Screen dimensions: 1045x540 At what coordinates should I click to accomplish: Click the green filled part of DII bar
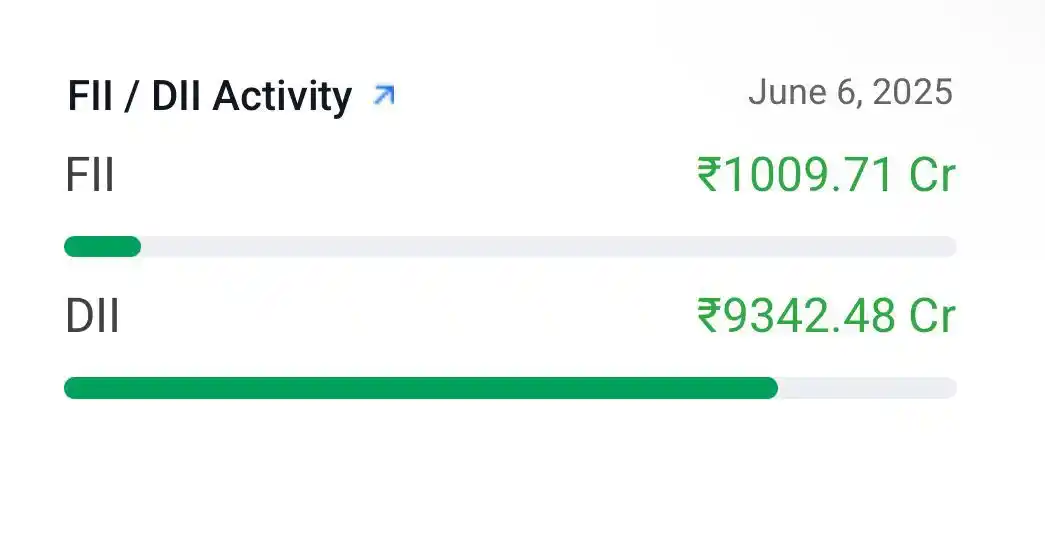click(420, 388)
